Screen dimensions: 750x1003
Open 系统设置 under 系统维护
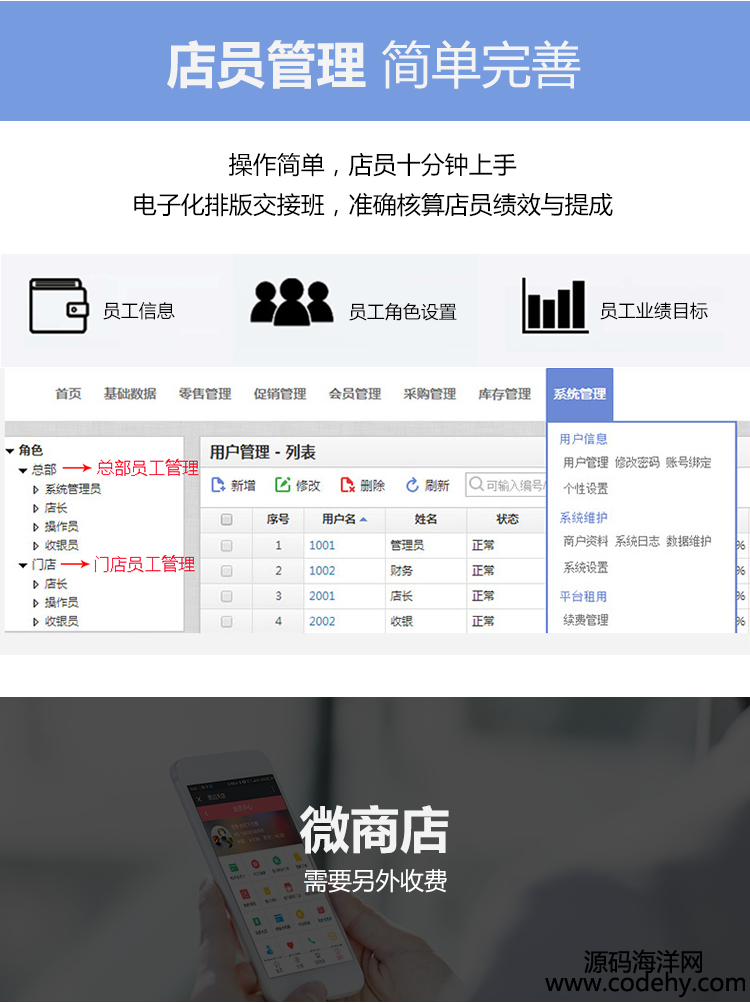tap(586, 567)
